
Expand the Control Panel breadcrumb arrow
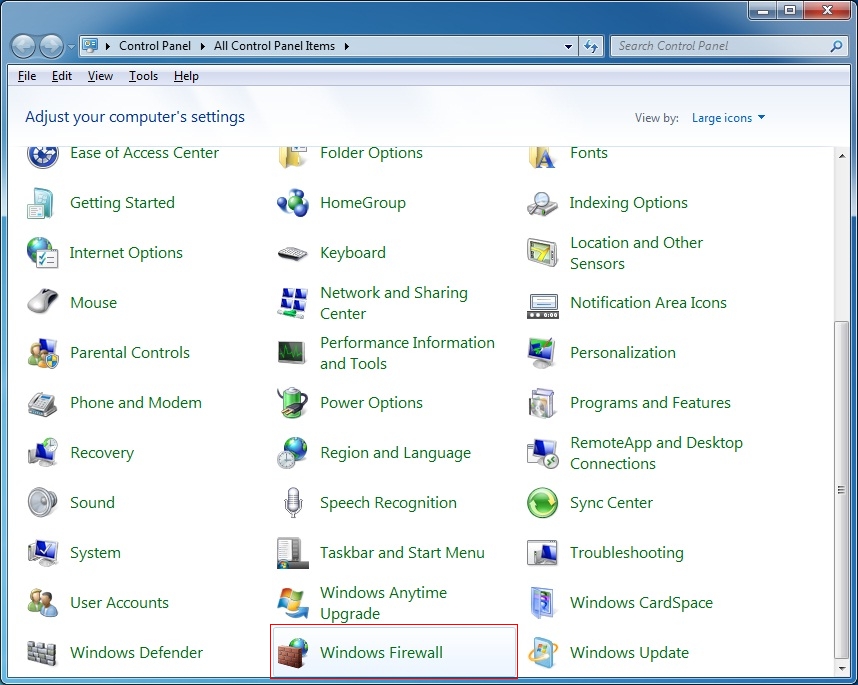coord(202,47)
